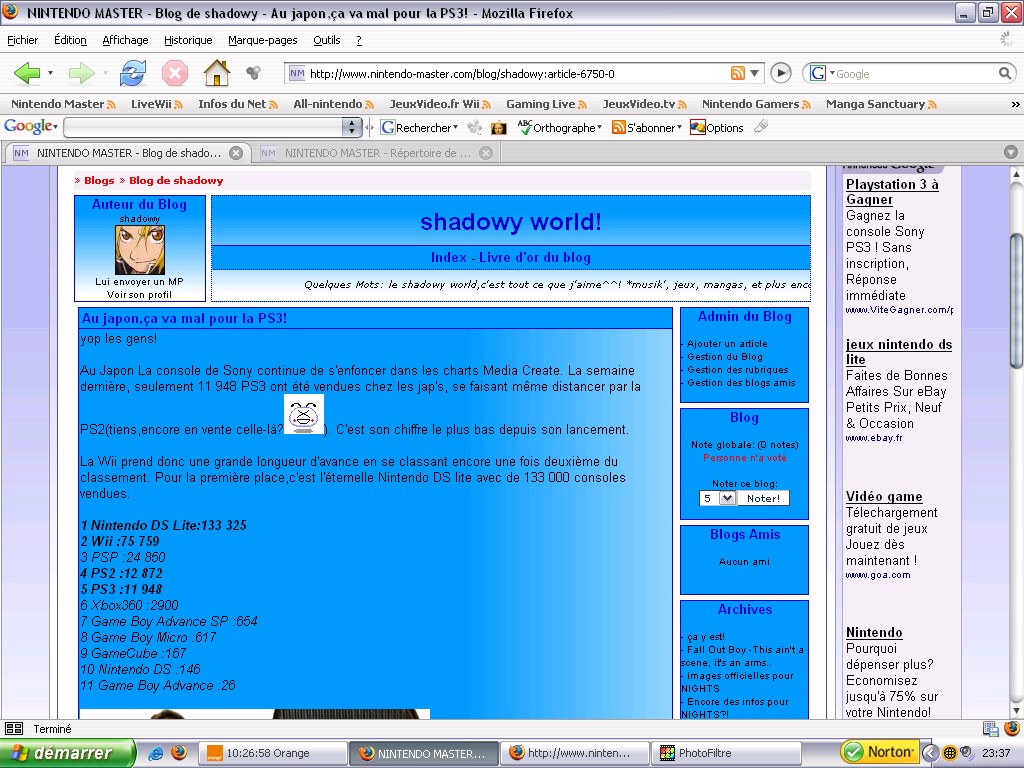Click the laughing emoticon in the article
The height and width of the screenshot is (768, 1024).
304,414
